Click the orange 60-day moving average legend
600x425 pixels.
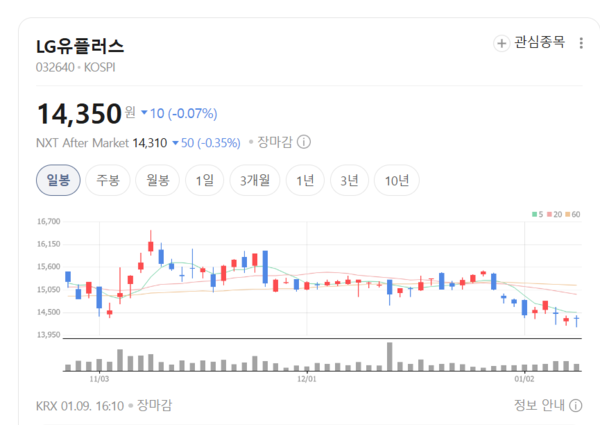573,214
